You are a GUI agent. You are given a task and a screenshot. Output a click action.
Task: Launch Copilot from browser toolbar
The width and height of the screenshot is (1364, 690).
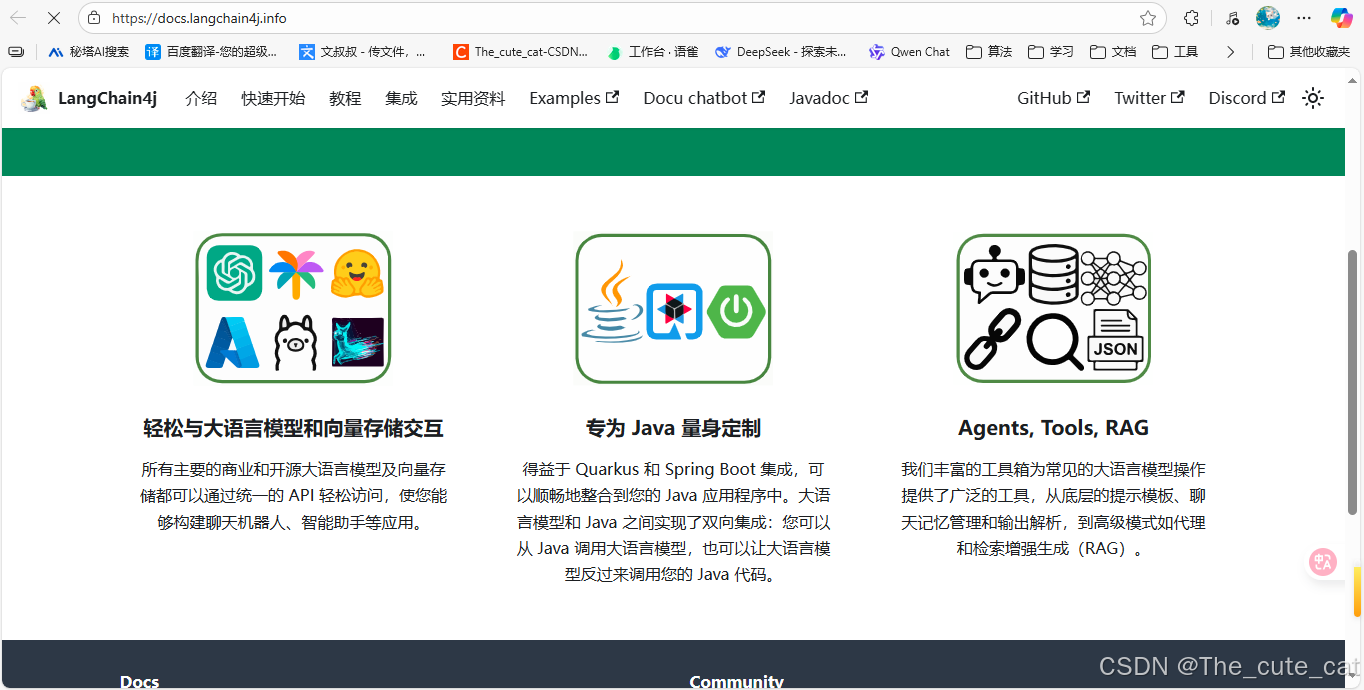(x=1341, y=18)
